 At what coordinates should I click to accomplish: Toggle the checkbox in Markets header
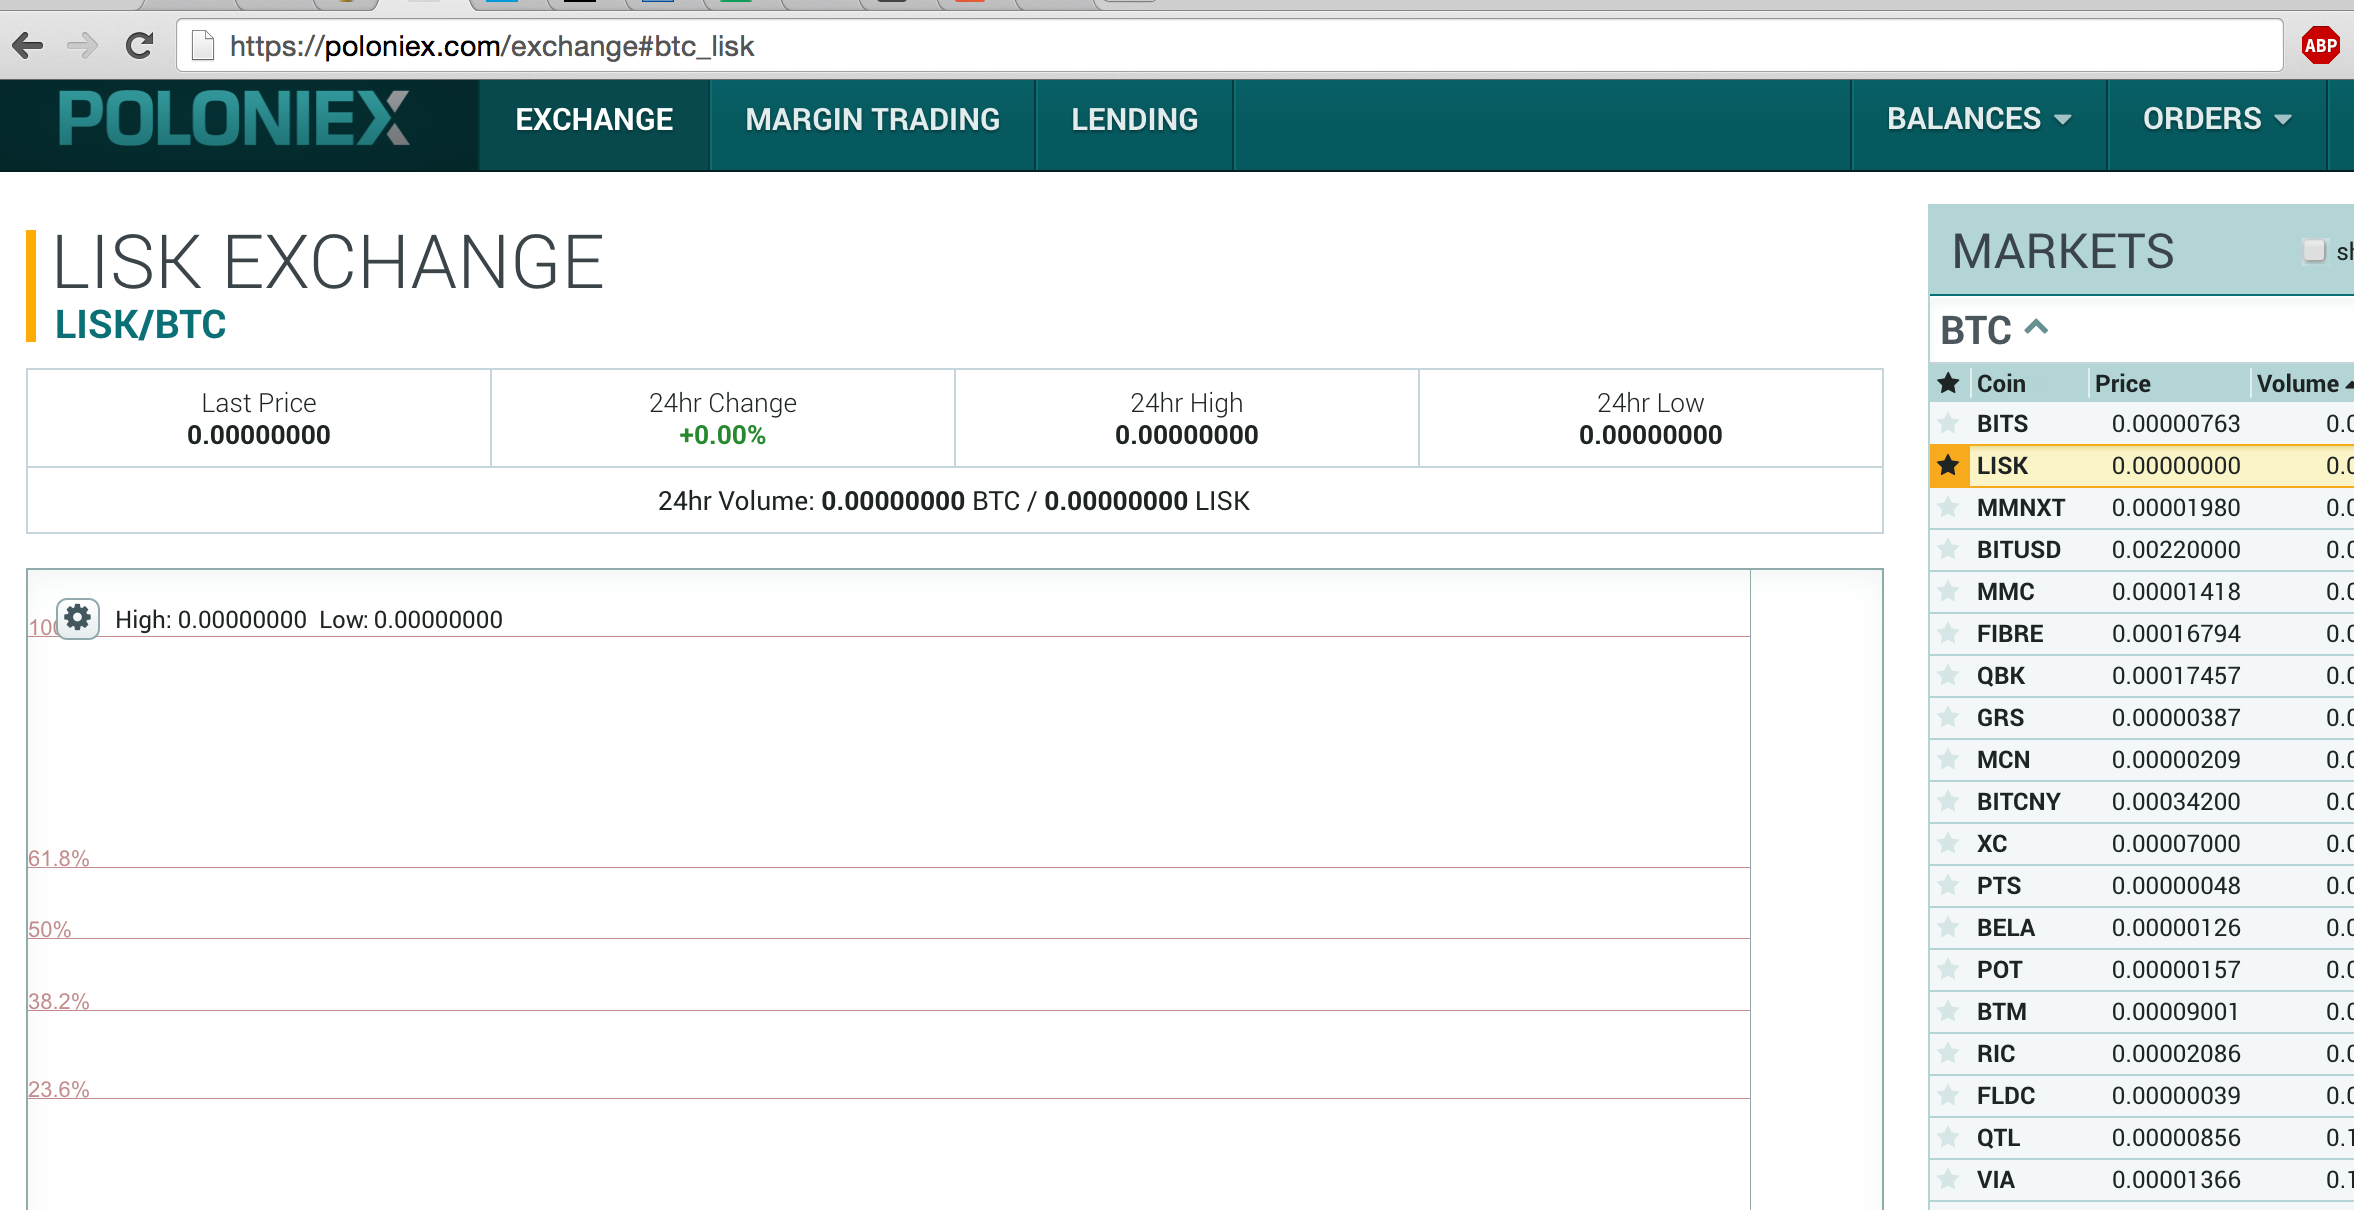(x=2314, y=250)
